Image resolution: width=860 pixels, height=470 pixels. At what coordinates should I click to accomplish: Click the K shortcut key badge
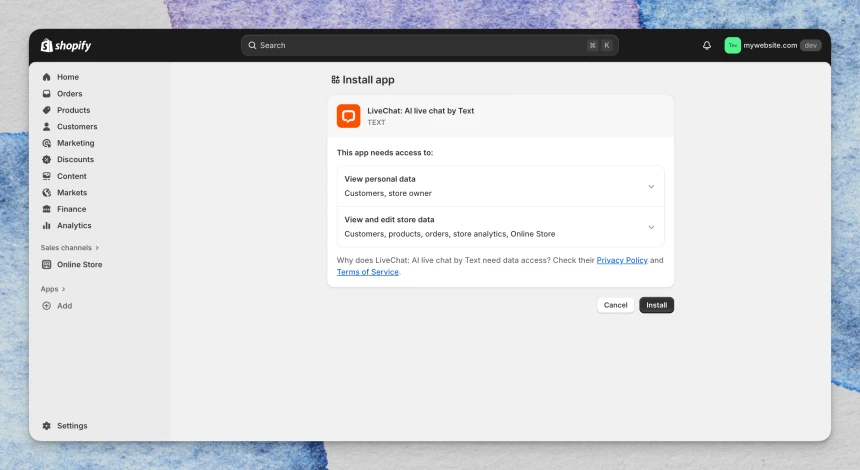pyautogui.click(x=607, y=46)
